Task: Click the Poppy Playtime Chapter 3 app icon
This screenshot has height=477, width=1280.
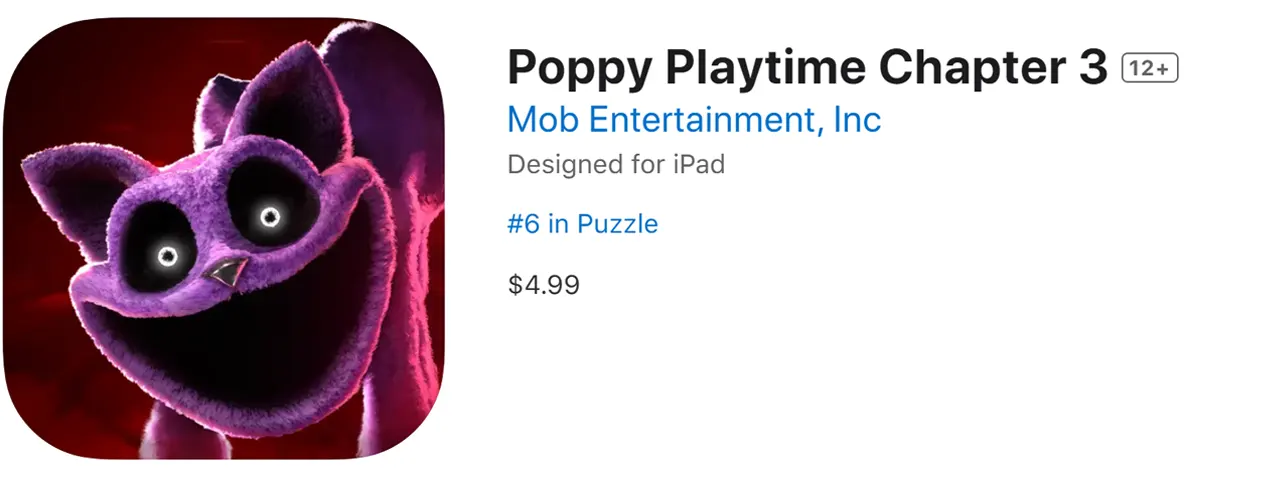Action: coord(224,238)
